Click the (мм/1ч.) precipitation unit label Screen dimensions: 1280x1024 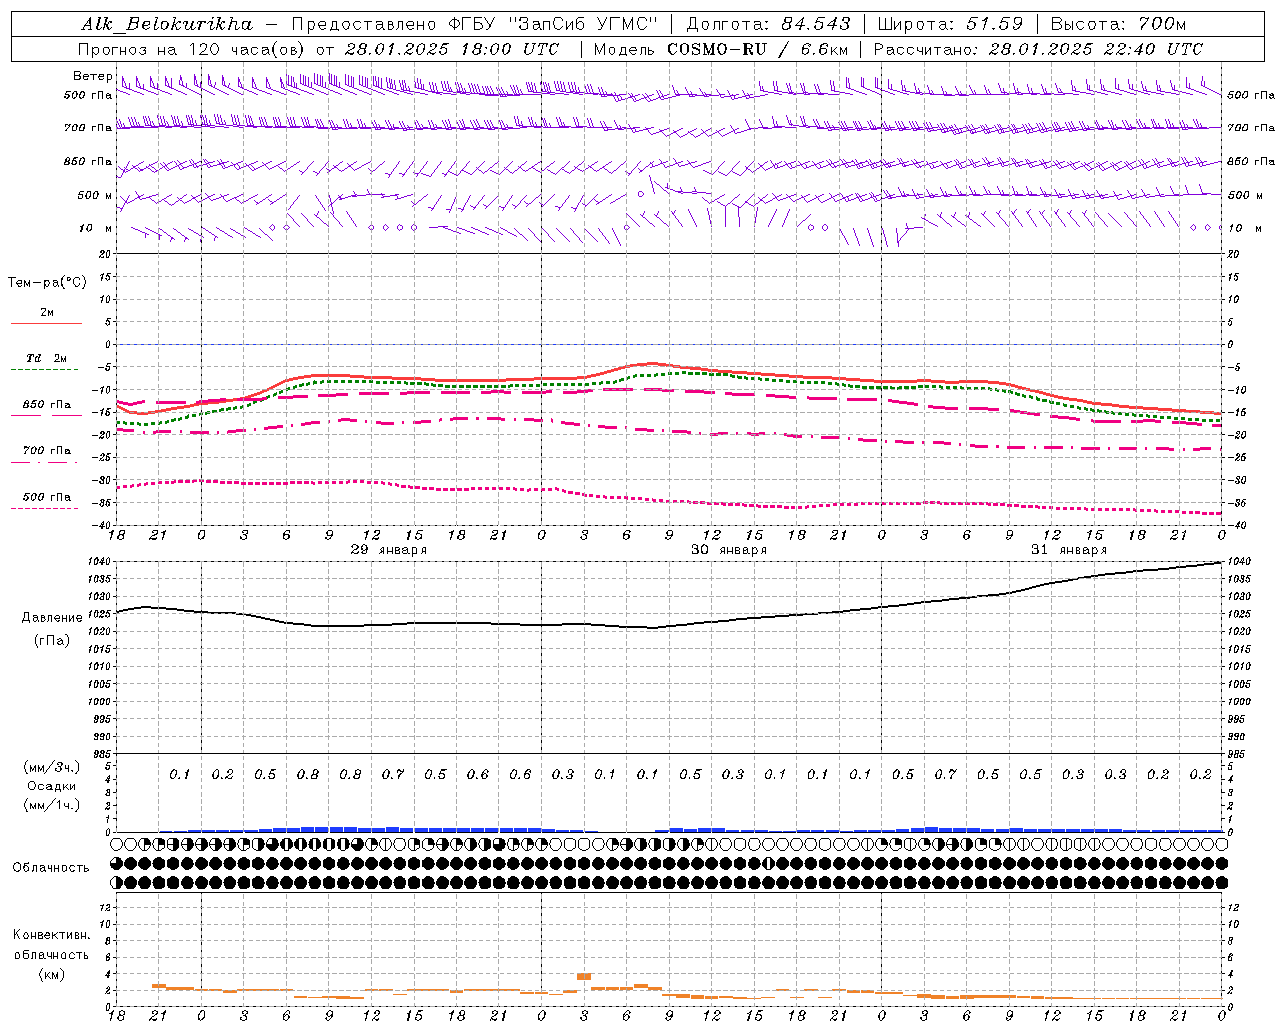[52, 805]
